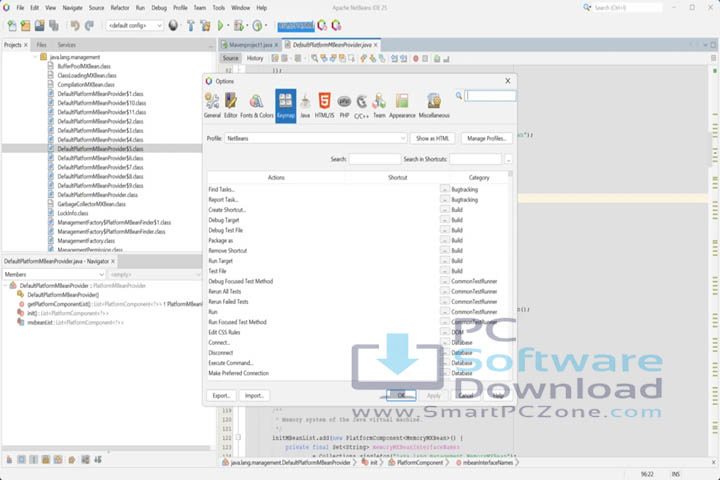Select the Debug Focused Test Method action row

click(x=358, y=281)
